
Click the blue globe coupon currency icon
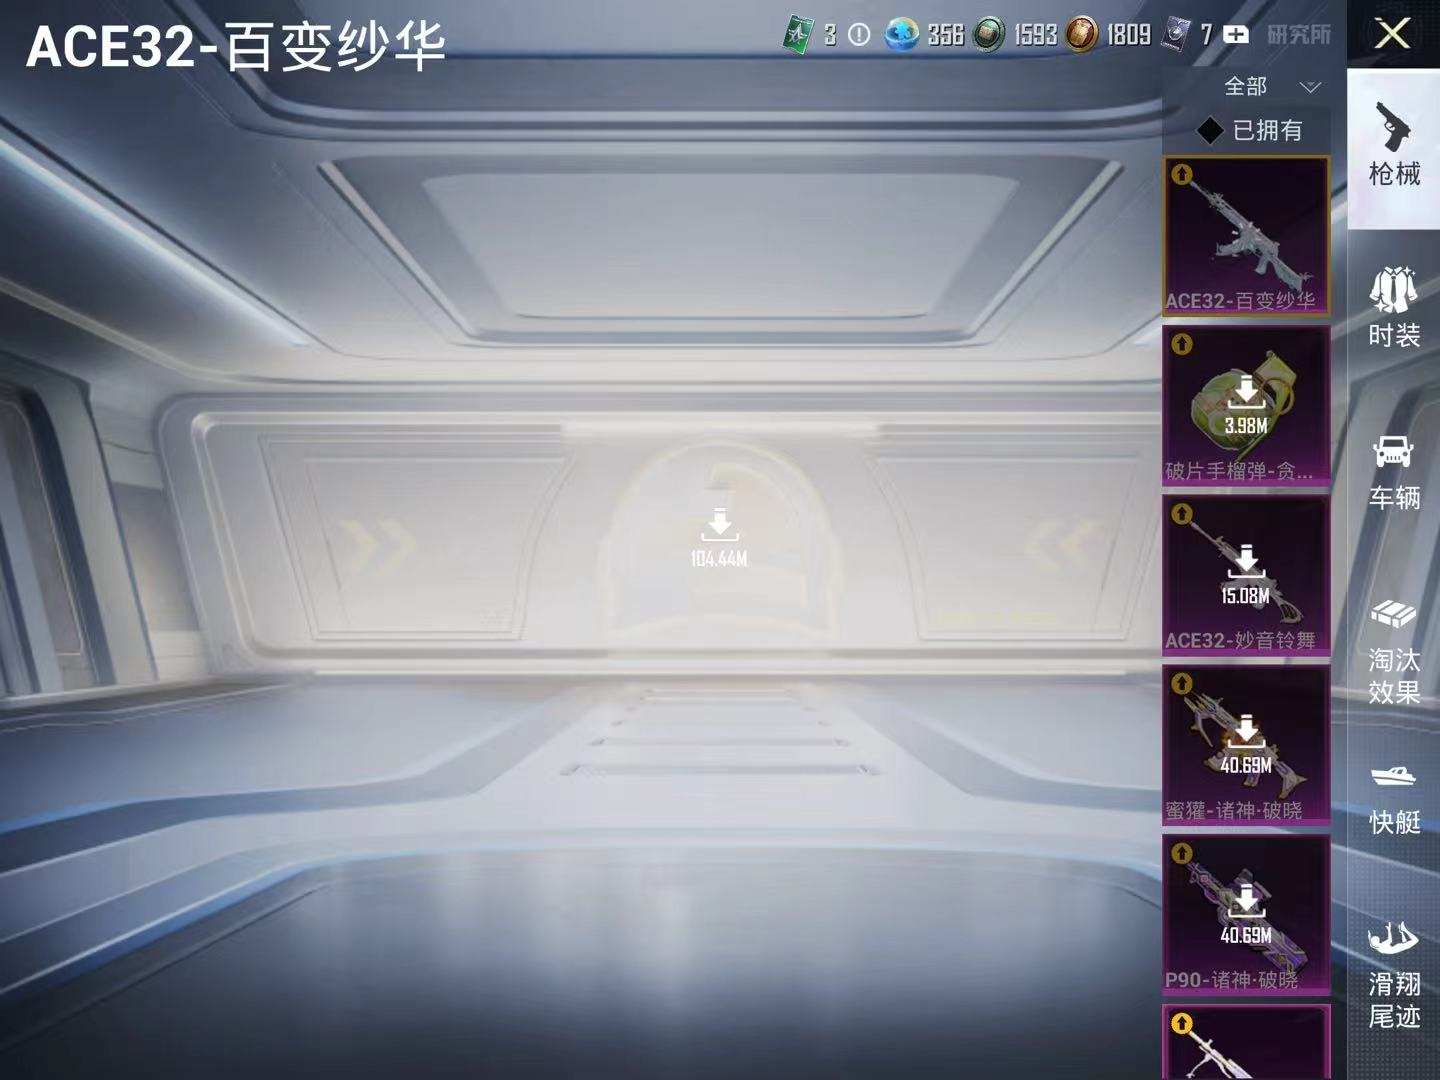point(903,33)
